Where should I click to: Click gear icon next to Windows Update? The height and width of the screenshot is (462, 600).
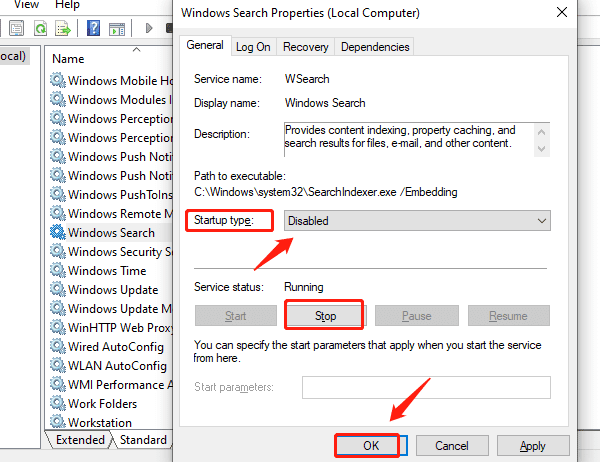[x=58, y=289]
